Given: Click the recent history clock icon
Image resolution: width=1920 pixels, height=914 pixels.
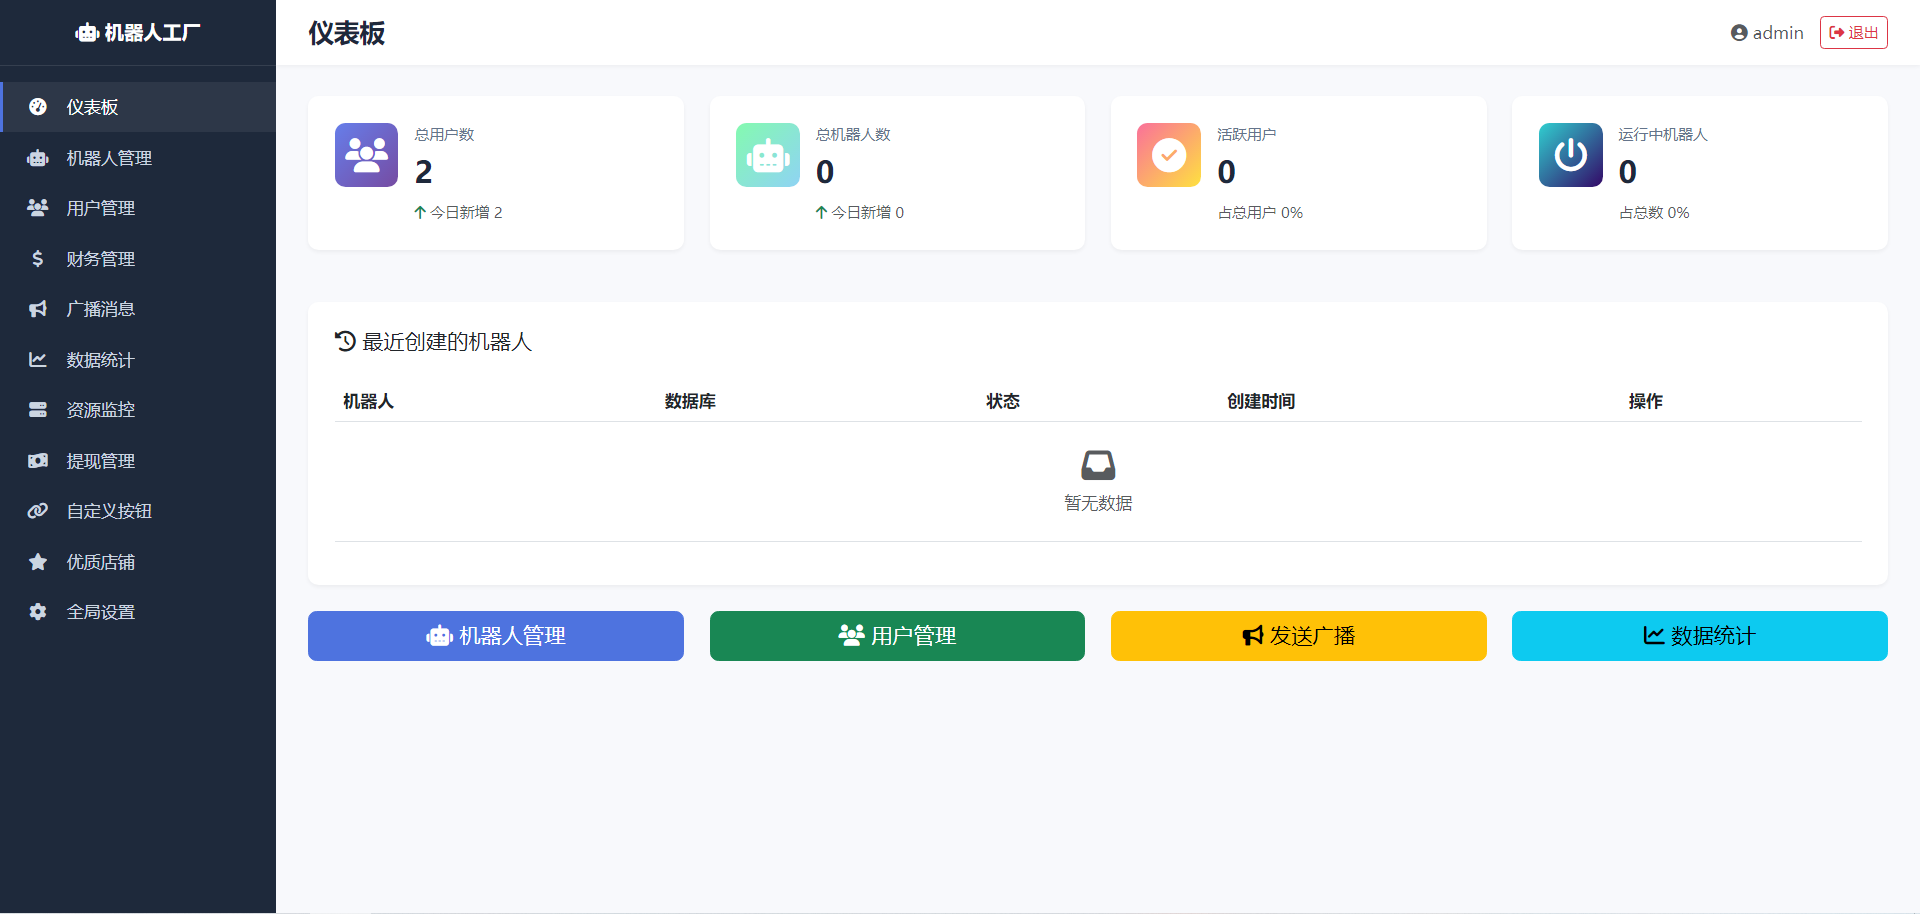Looking at the screenshot, I should 345,342.
